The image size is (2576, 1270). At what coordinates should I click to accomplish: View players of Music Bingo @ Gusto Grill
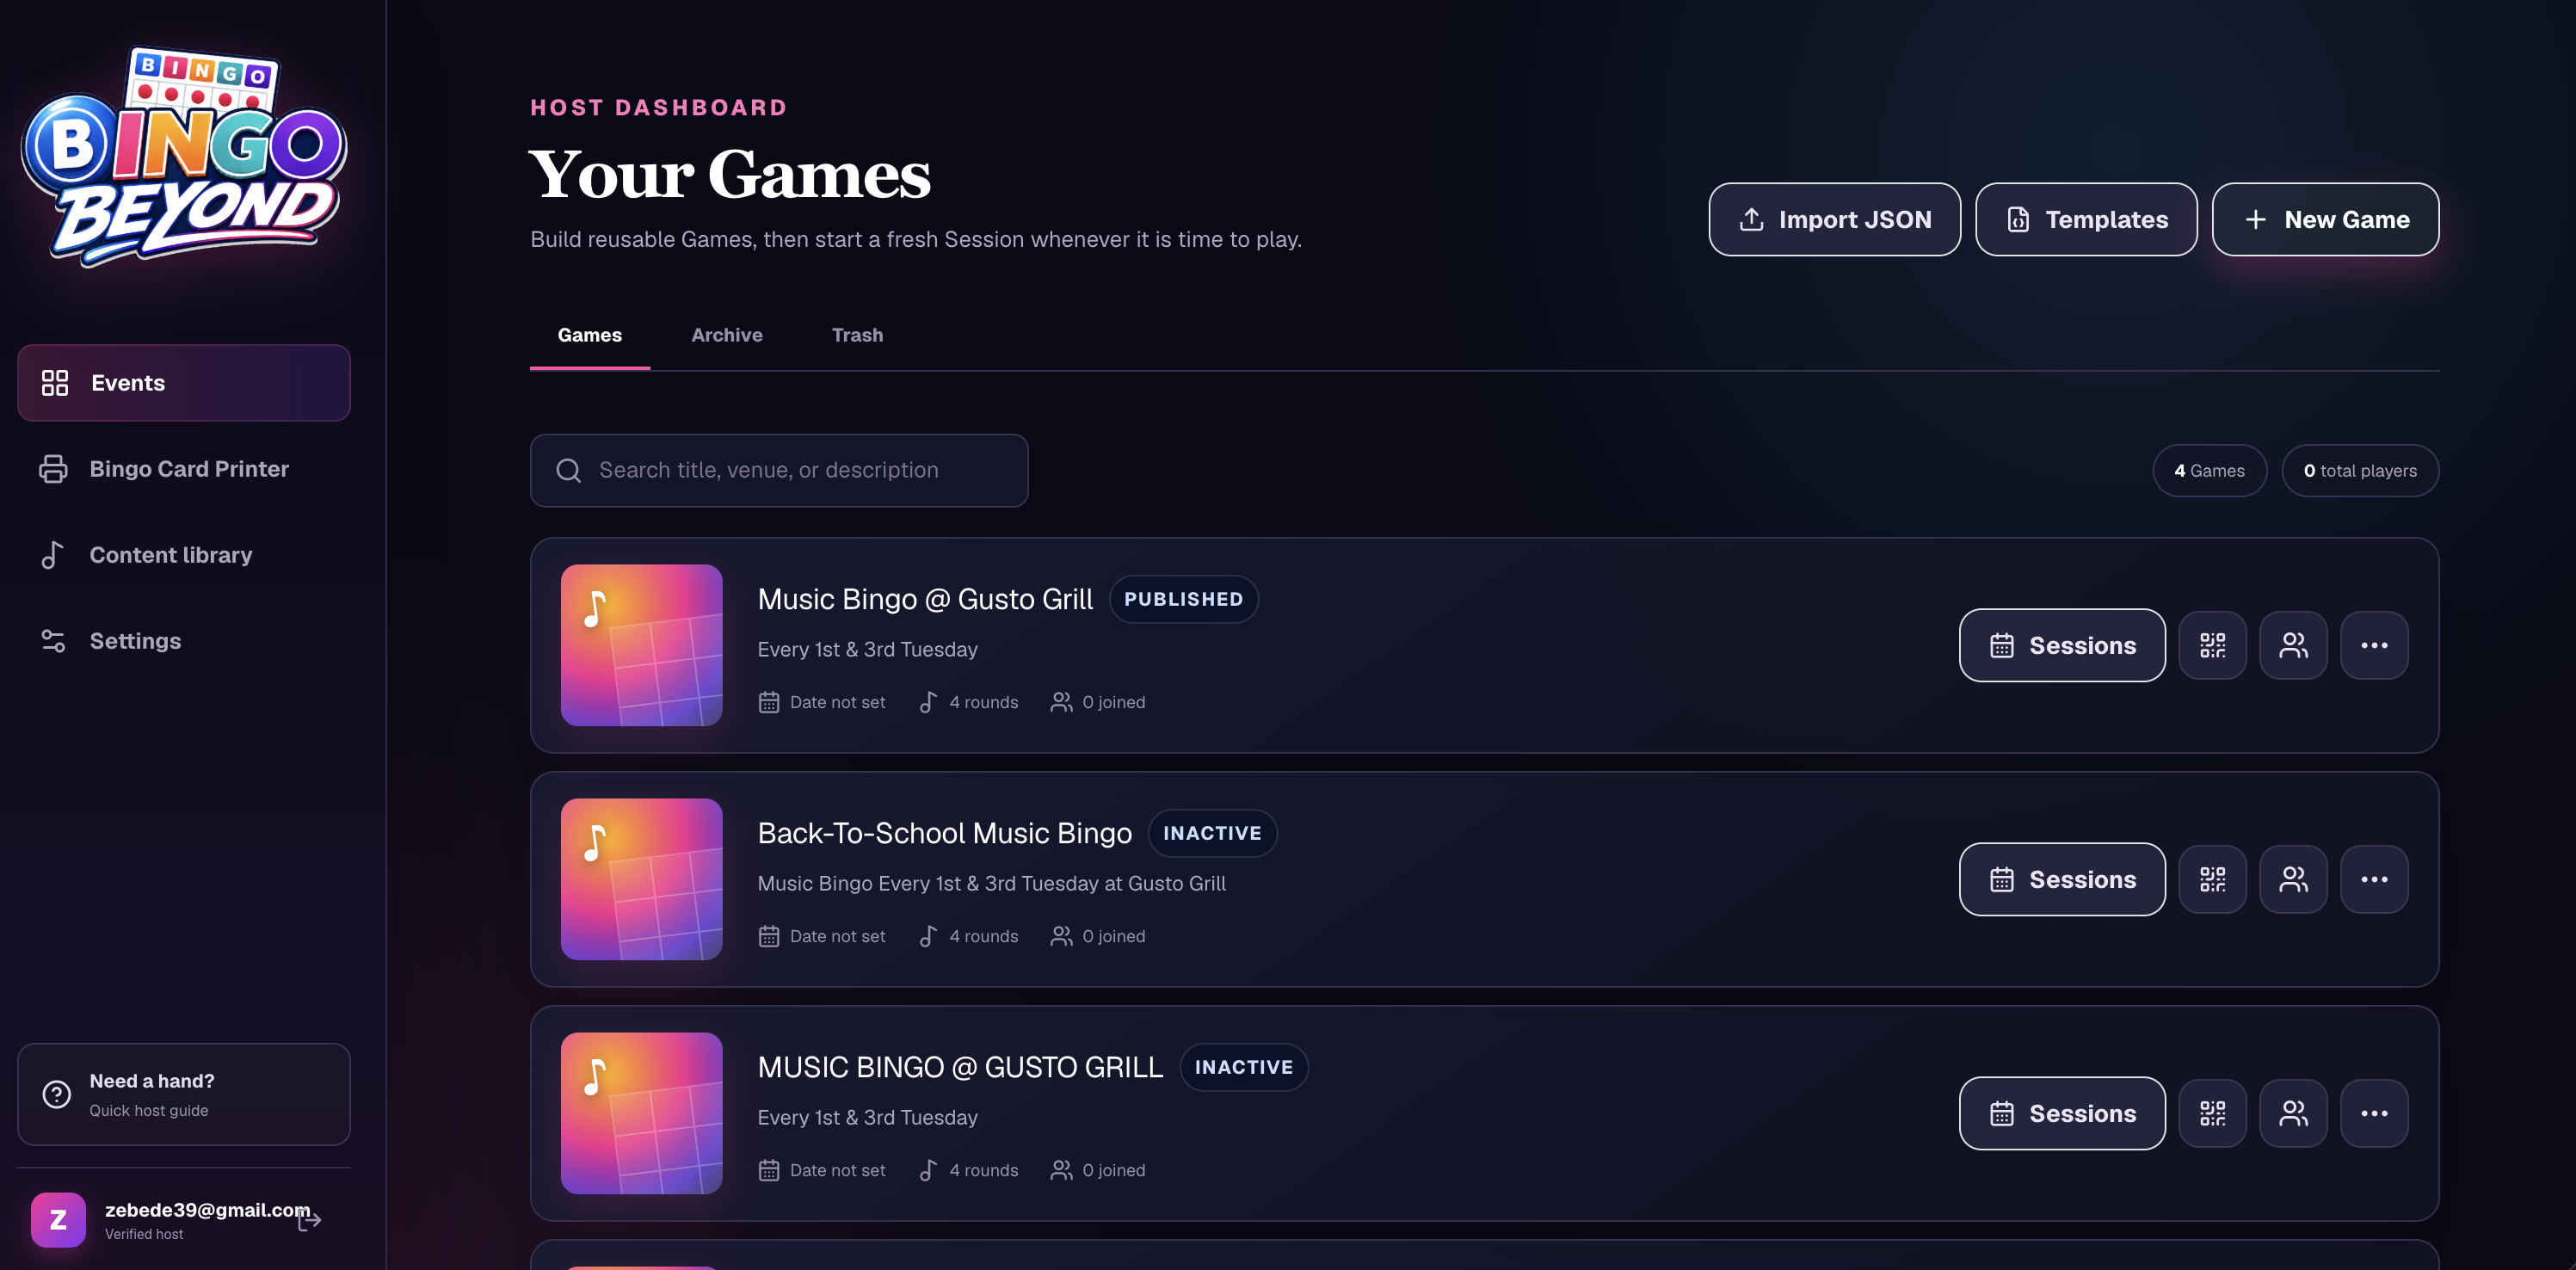[2293, 645]
